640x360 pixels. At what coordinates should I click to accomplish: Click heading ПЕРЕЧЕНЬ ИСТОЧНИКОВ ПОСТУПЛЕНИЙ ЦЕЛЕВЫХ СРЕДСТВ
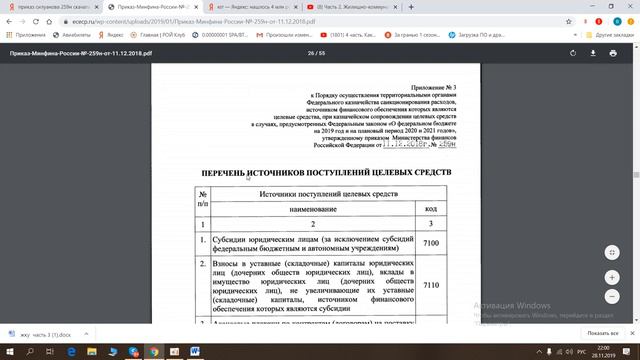(x=327, y=173)
